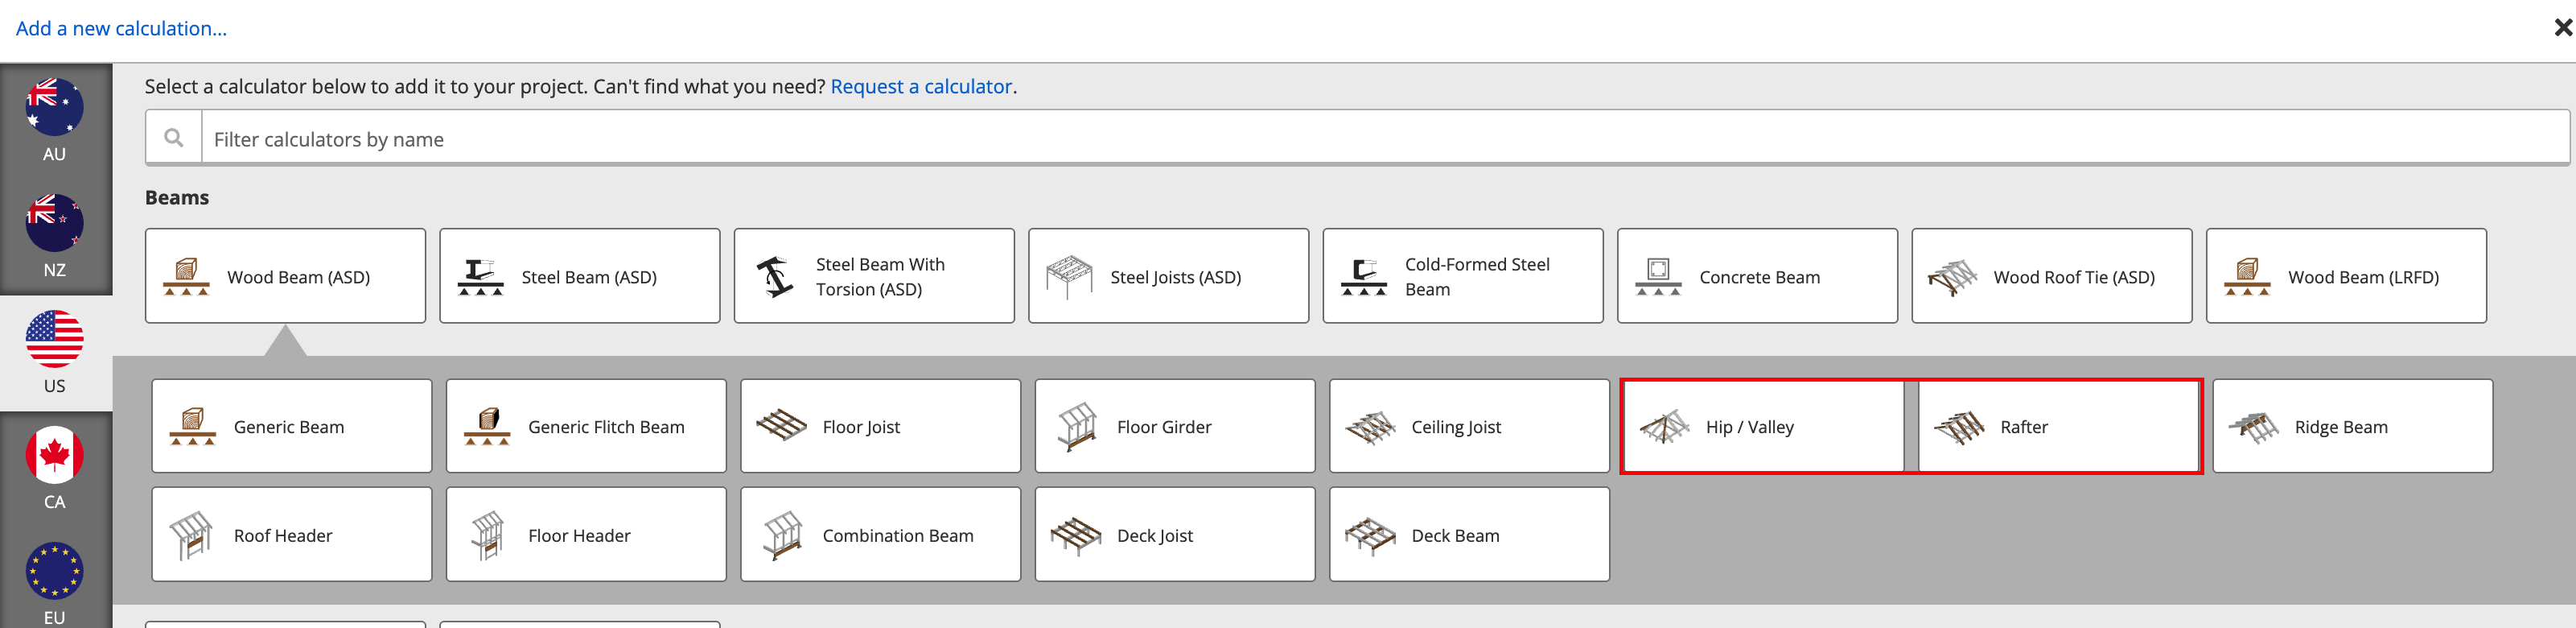Focus the Filter calculators by name field
Viewport: 2576px width, 628px height.
tap(1385, 138)
